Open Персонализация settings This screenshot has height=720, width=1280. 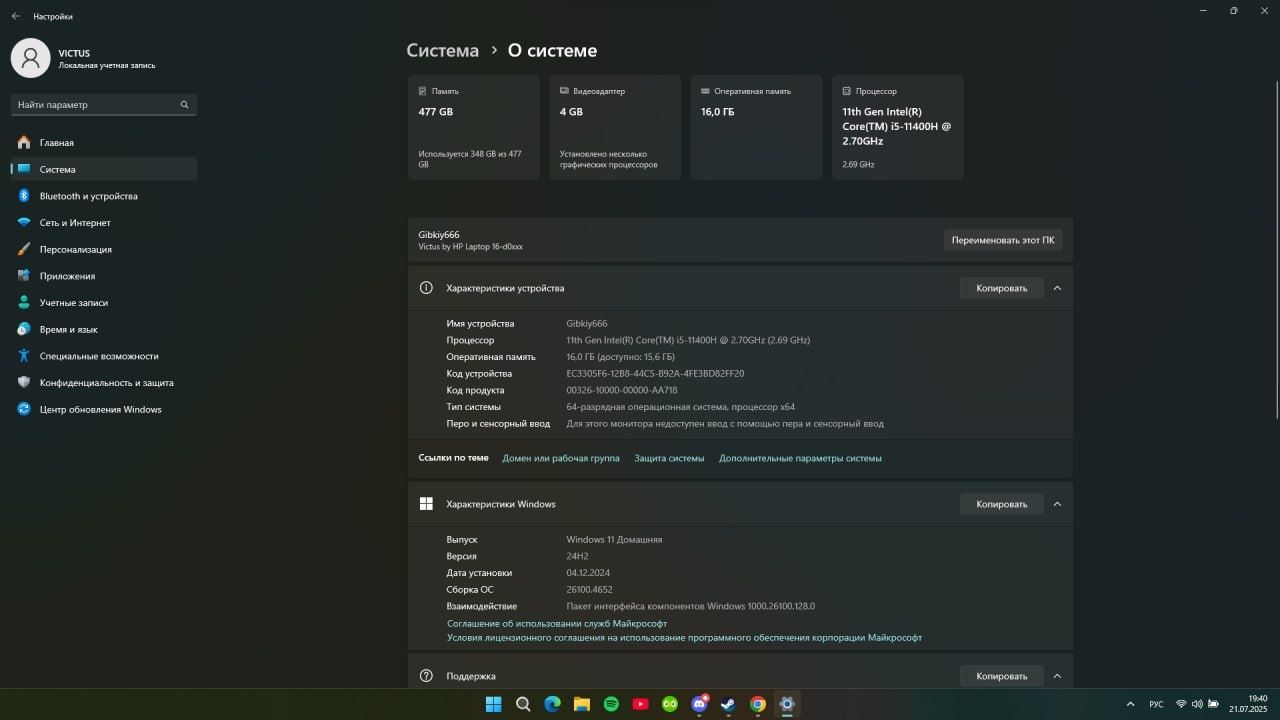click(104, 249)
